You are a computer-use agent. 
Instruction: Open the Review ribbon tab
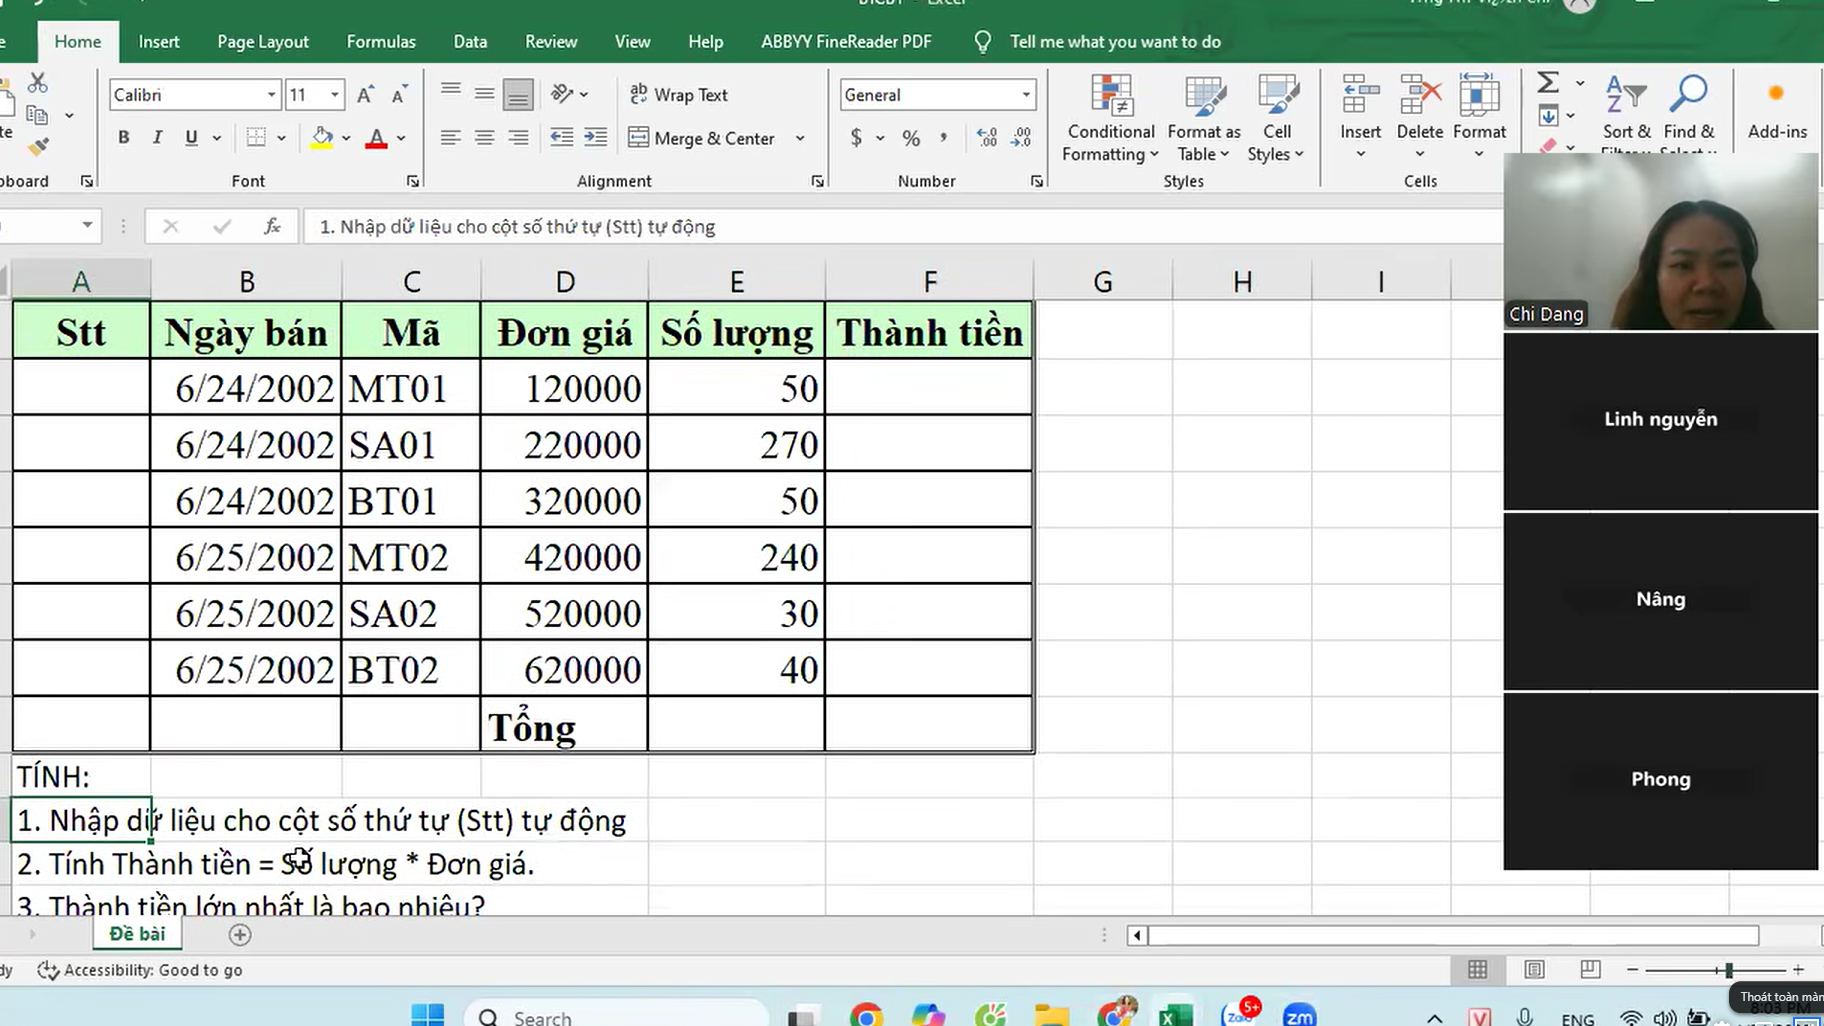551,42
